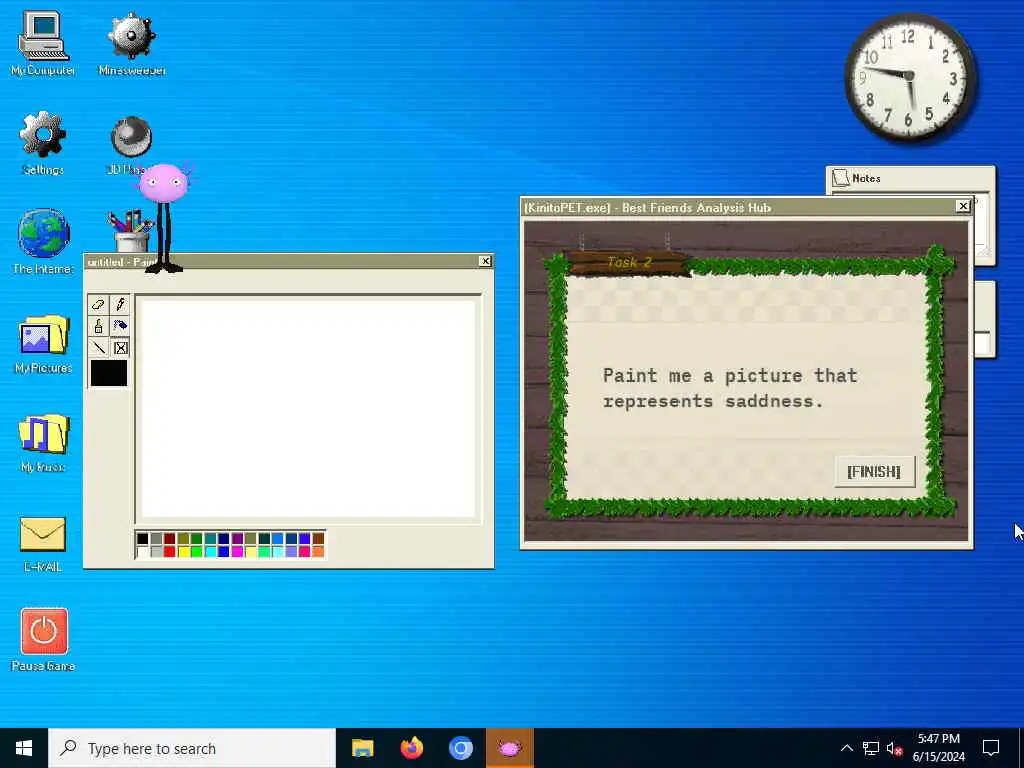Screen dimensions: 1024x768
Task: Pick the spray can airbrush tool
Action: [x=120, y=326]
